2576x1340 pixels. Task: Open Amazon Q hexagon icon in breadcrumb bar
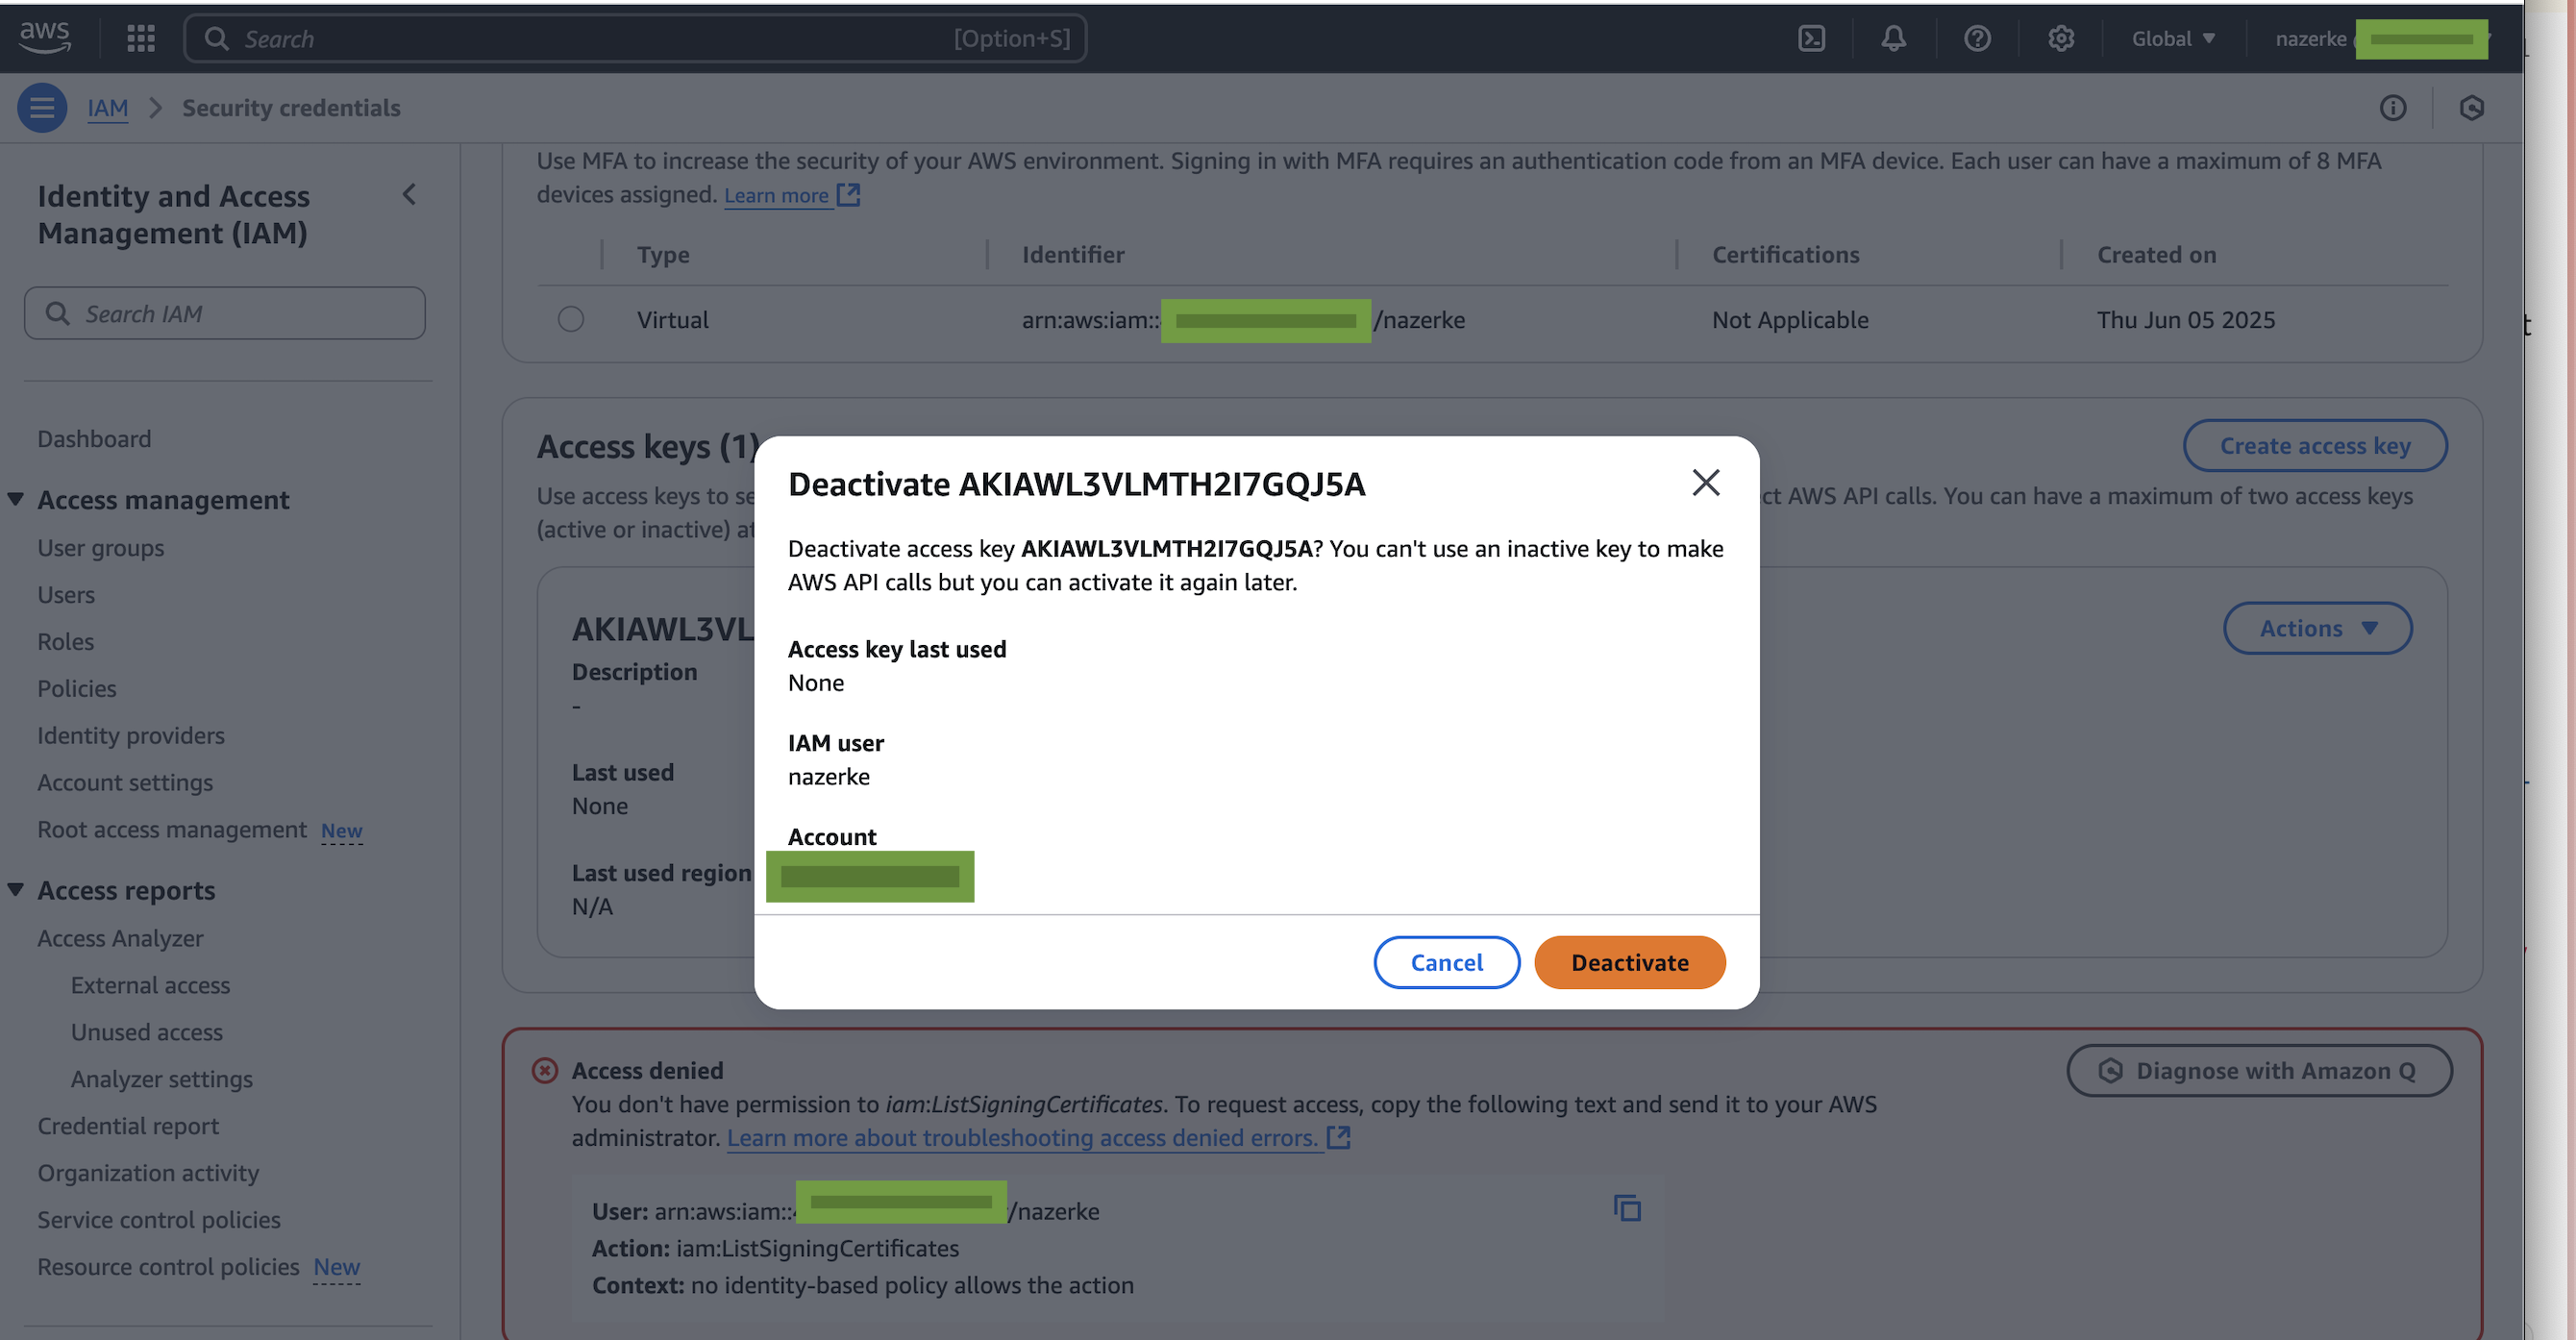click(2471, 108)
